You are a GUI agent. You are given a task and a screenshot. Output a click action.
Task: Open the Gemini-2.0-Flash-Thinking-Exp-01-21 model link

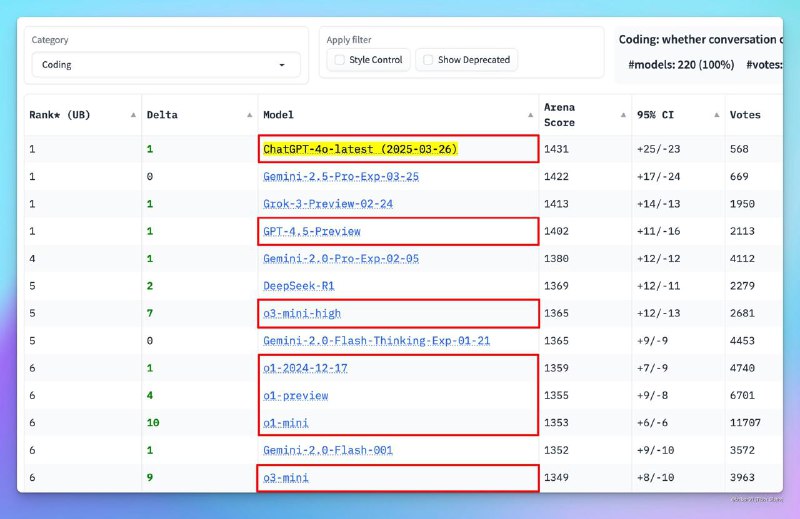click(377, 340)
